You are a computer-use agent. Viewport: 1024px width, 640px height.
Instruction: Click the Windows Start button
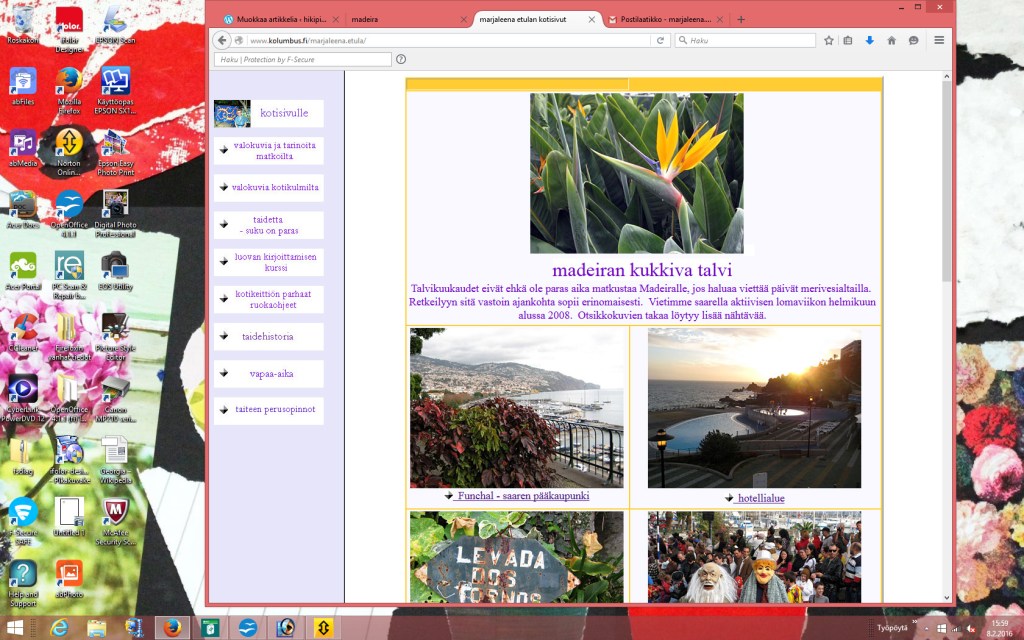point(17,627)
